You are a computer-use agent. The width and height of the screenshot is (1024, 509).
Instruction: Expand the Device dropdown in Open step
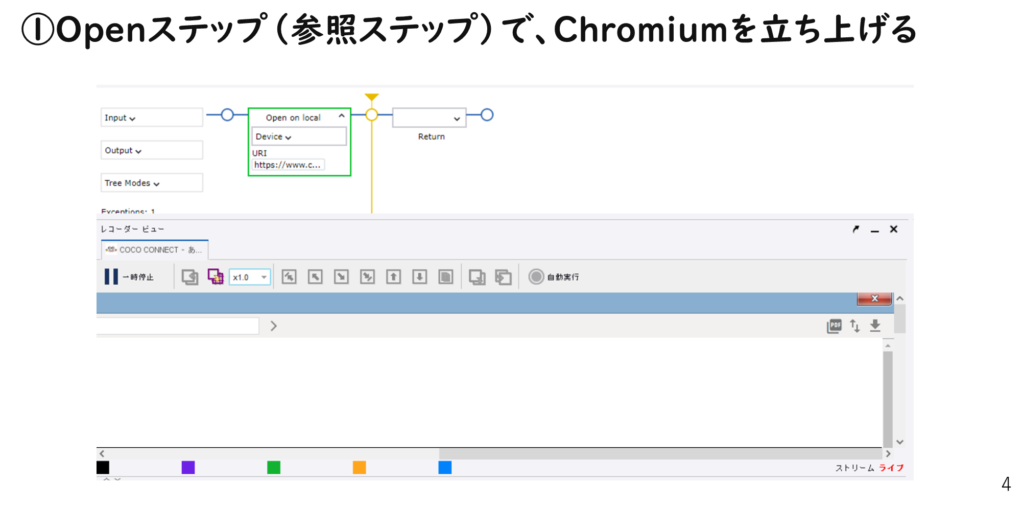click(x=298, y=137)
